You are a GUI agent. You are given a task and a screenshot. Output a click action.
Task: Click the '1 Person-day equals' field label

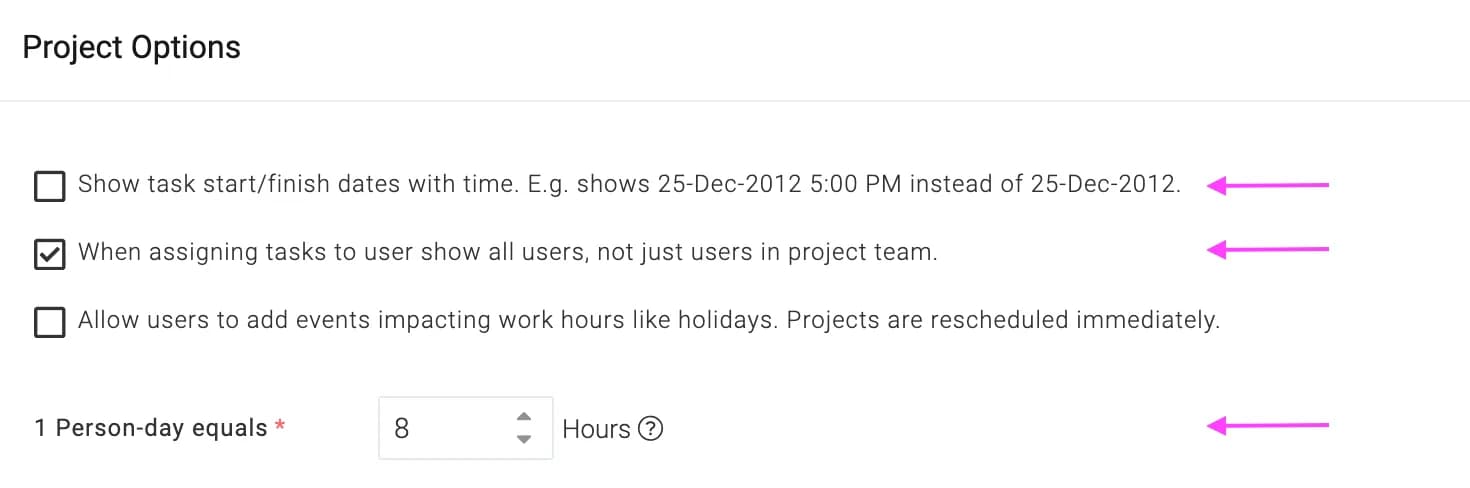click(151, 428)
